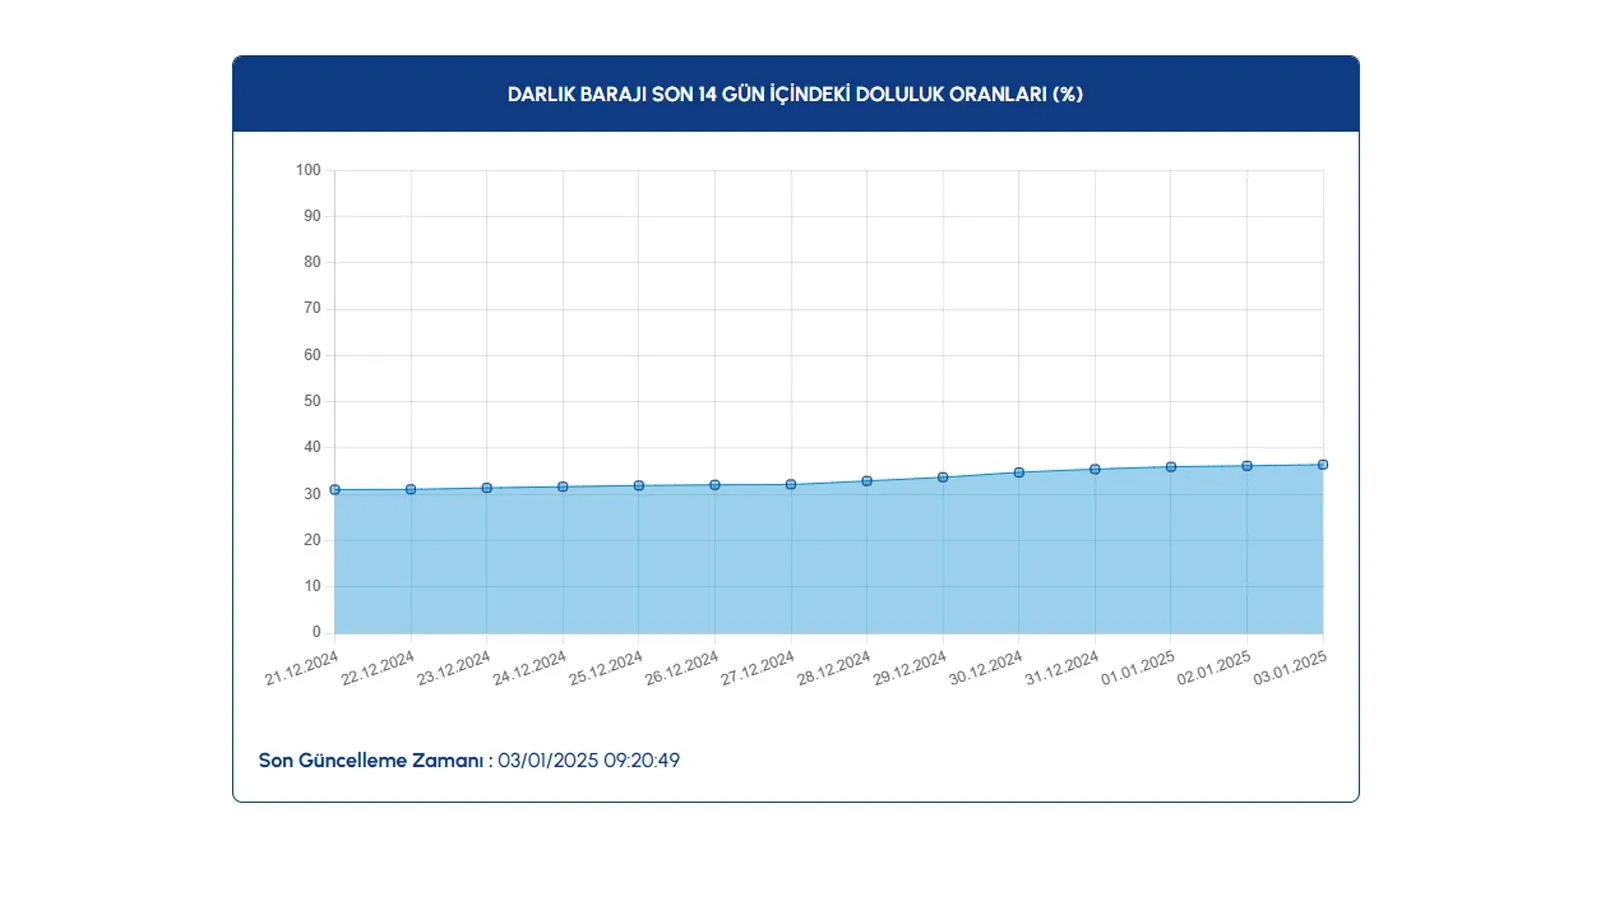Viewport: 1600px width, 900px height.
Task: Click the data point for 02.01.2025
Action: coord(1247,466)
